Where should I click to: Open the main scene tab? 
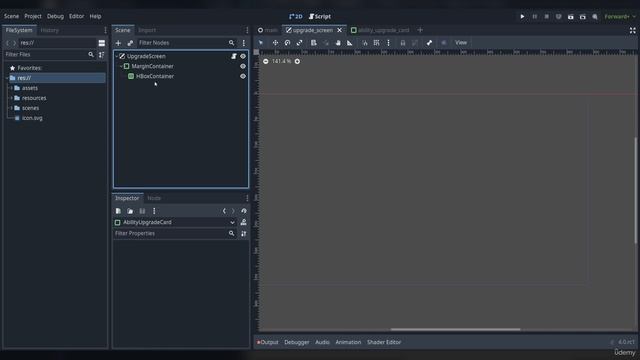tap(268, 30)
